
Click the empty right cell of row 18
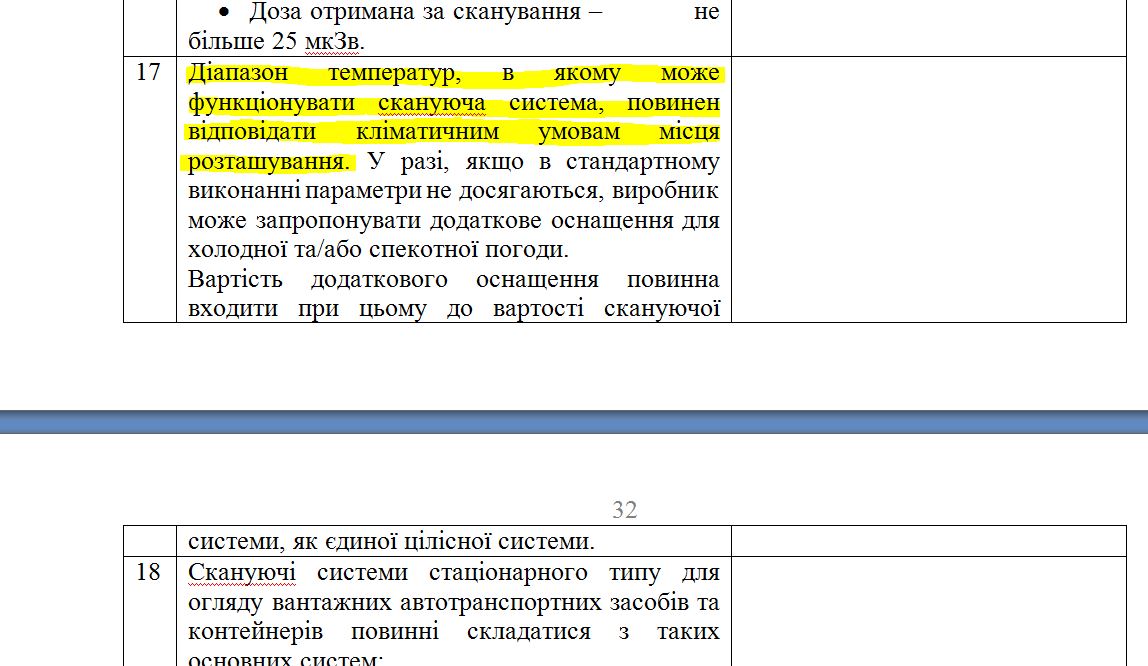pyautogui.click(x=928, y=610)
